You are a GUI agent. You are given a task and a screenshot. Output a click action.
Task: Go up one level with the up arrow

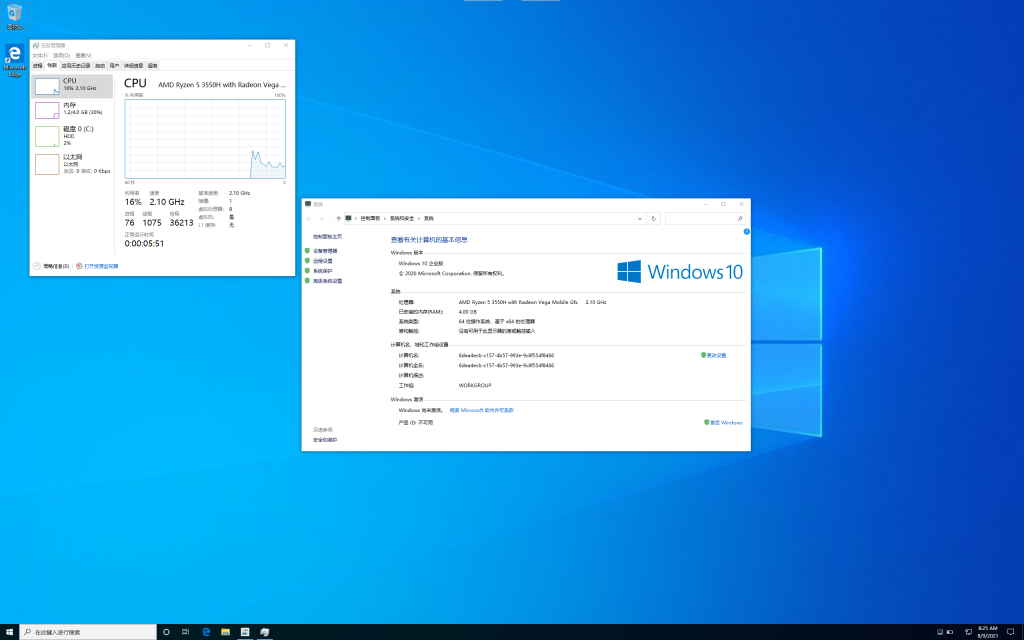pyautogui.click(x=338, y=219)
